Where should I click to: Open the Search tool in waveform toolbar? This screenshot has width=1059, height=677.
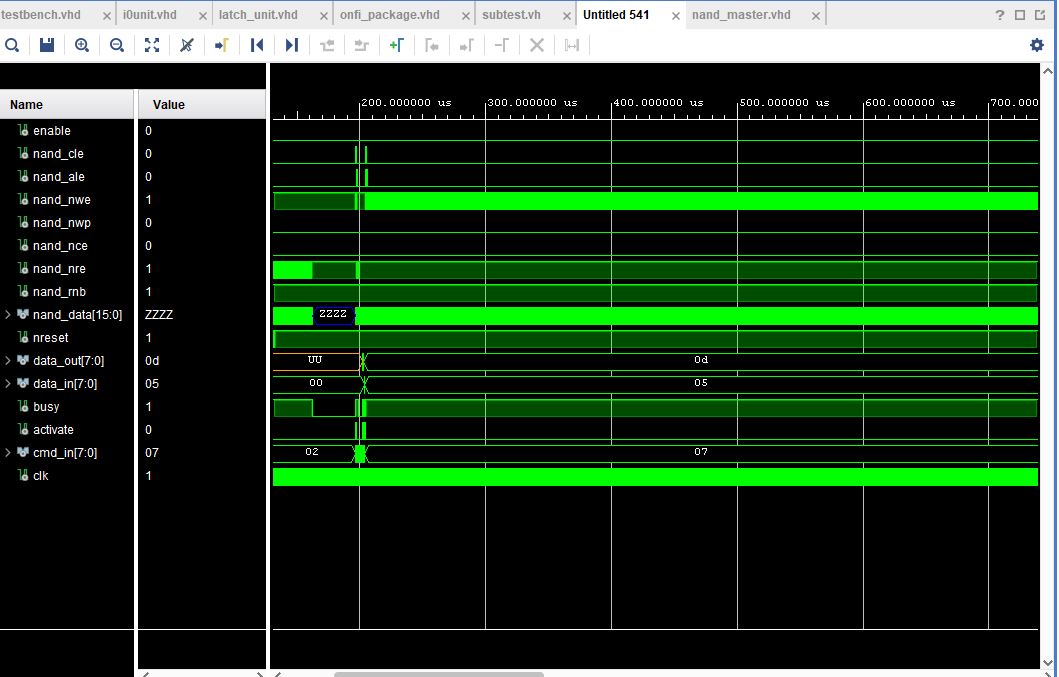(x=12, y=45)
